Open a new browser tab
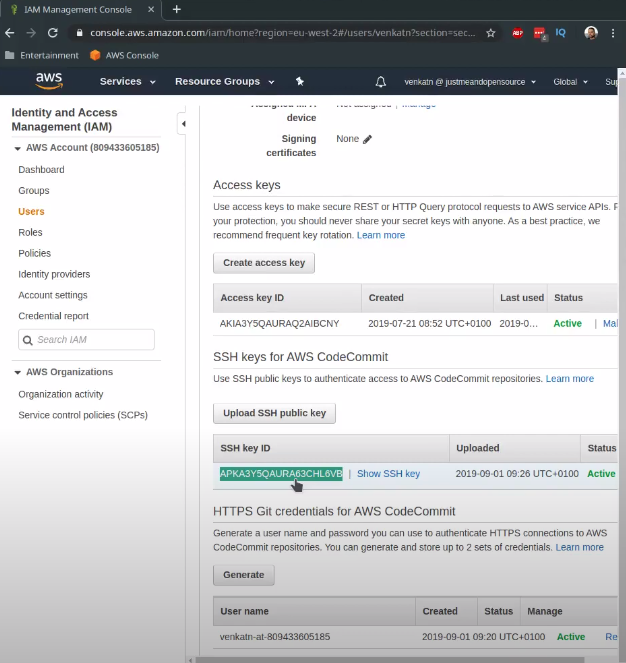Screen dimensions: 626x663 [x=176, y=9]
